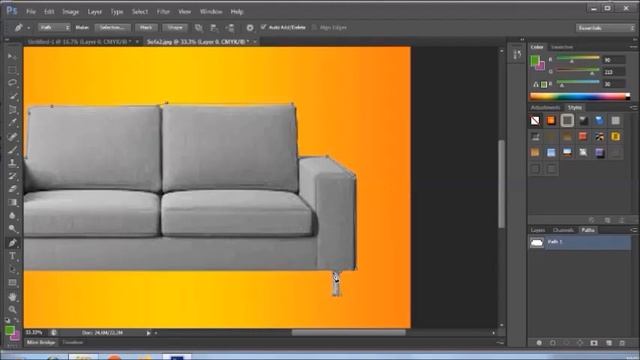Viewport: 640px width, 360px height.
Task: Click the Mask button in options bar
Action: pyautogui.click(x=146, y=28)
